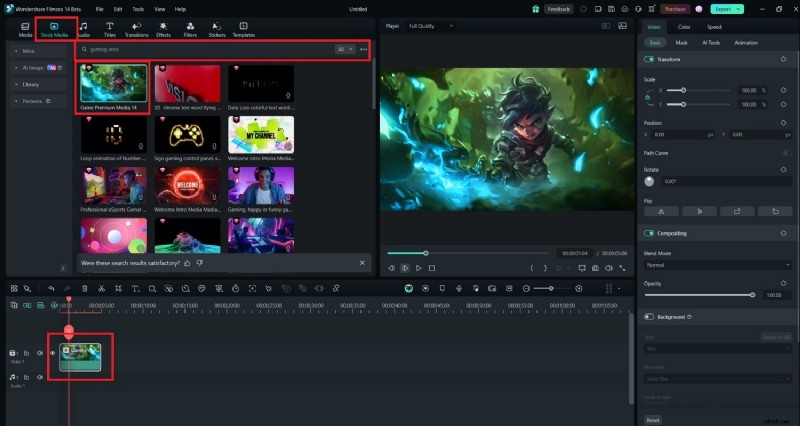Toggle the Transform switch off
The width and height of the screenshot is (800, 426).
point(650,60)
